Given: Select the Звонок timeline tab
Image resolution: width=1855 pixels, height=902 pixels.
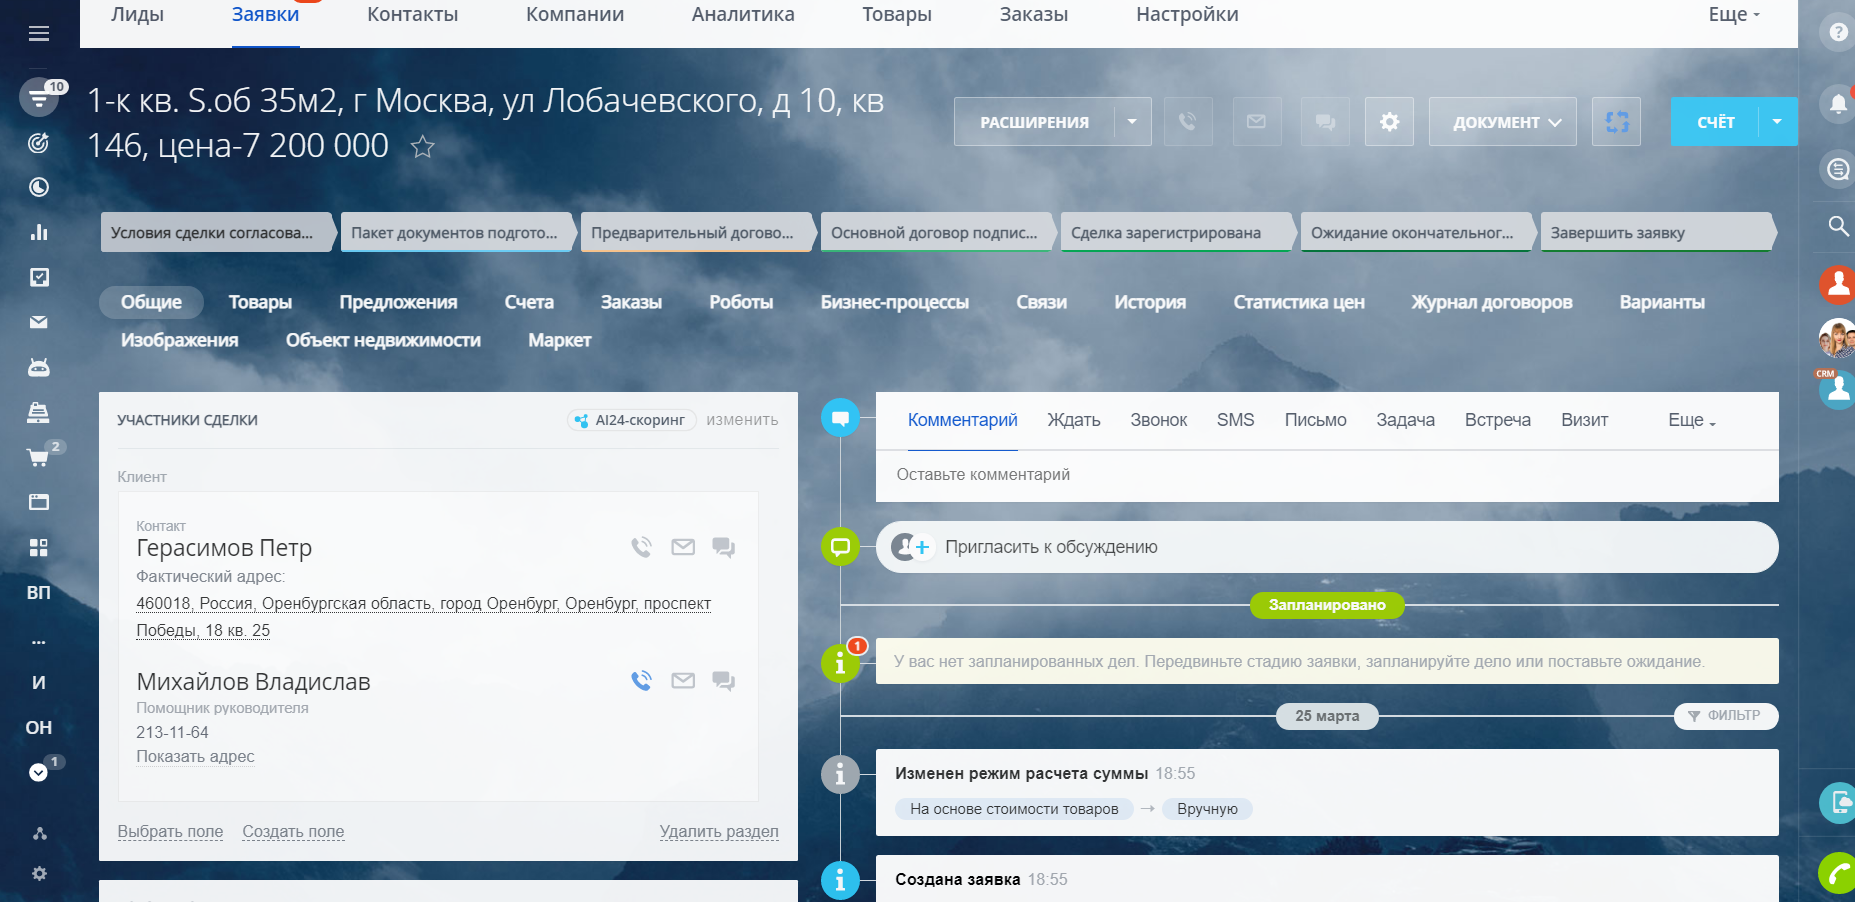Looking at the screenshot, I should pyautogui.click(x=1159, y=421).
